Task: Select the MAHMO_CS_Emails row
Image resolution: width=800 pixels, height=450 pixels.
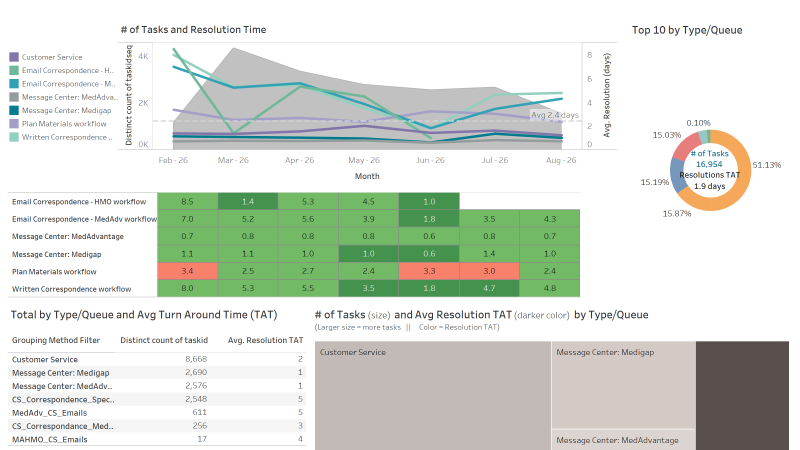Action: click(x=157, y=439)
